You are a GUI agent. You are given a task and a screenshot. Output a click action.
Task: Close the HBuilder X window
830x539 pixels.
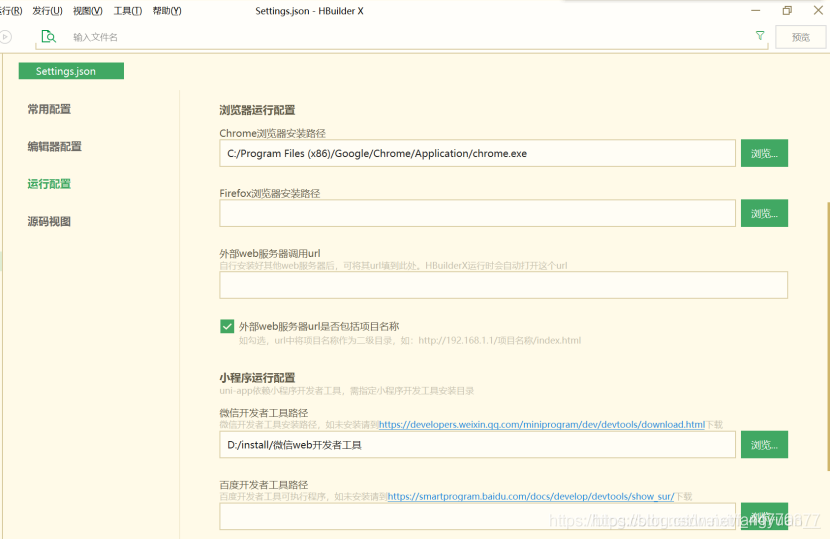(x=818, y=10)
